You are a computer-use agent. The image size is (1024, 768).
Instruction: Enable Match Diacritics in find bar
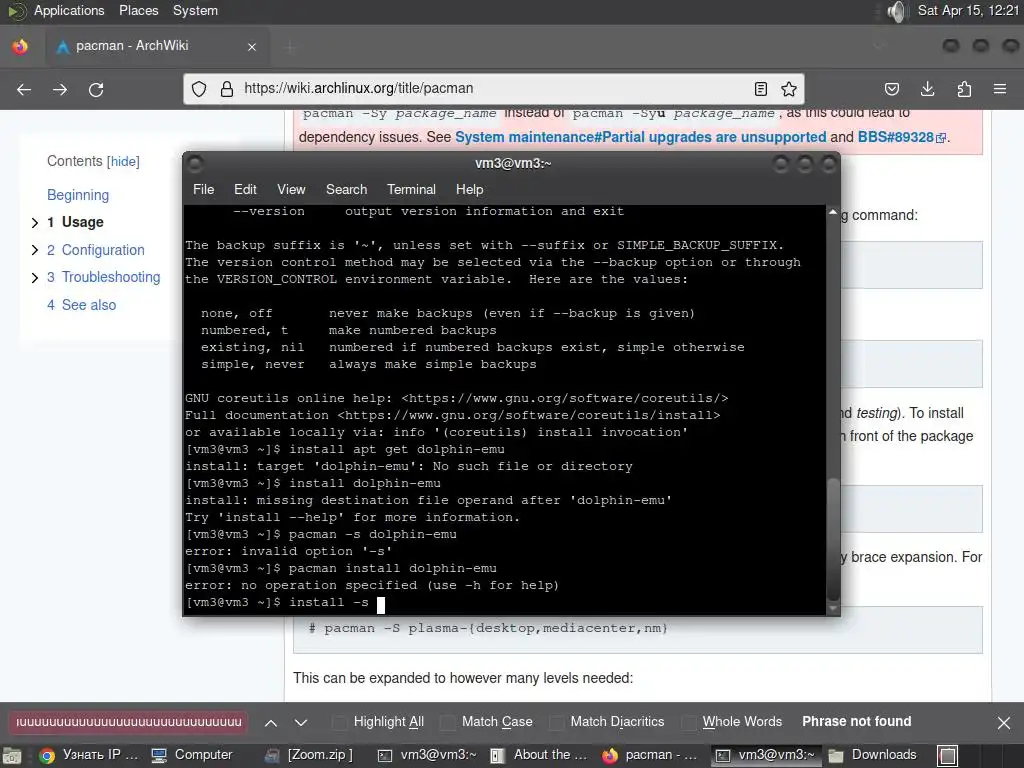[607, 722]
